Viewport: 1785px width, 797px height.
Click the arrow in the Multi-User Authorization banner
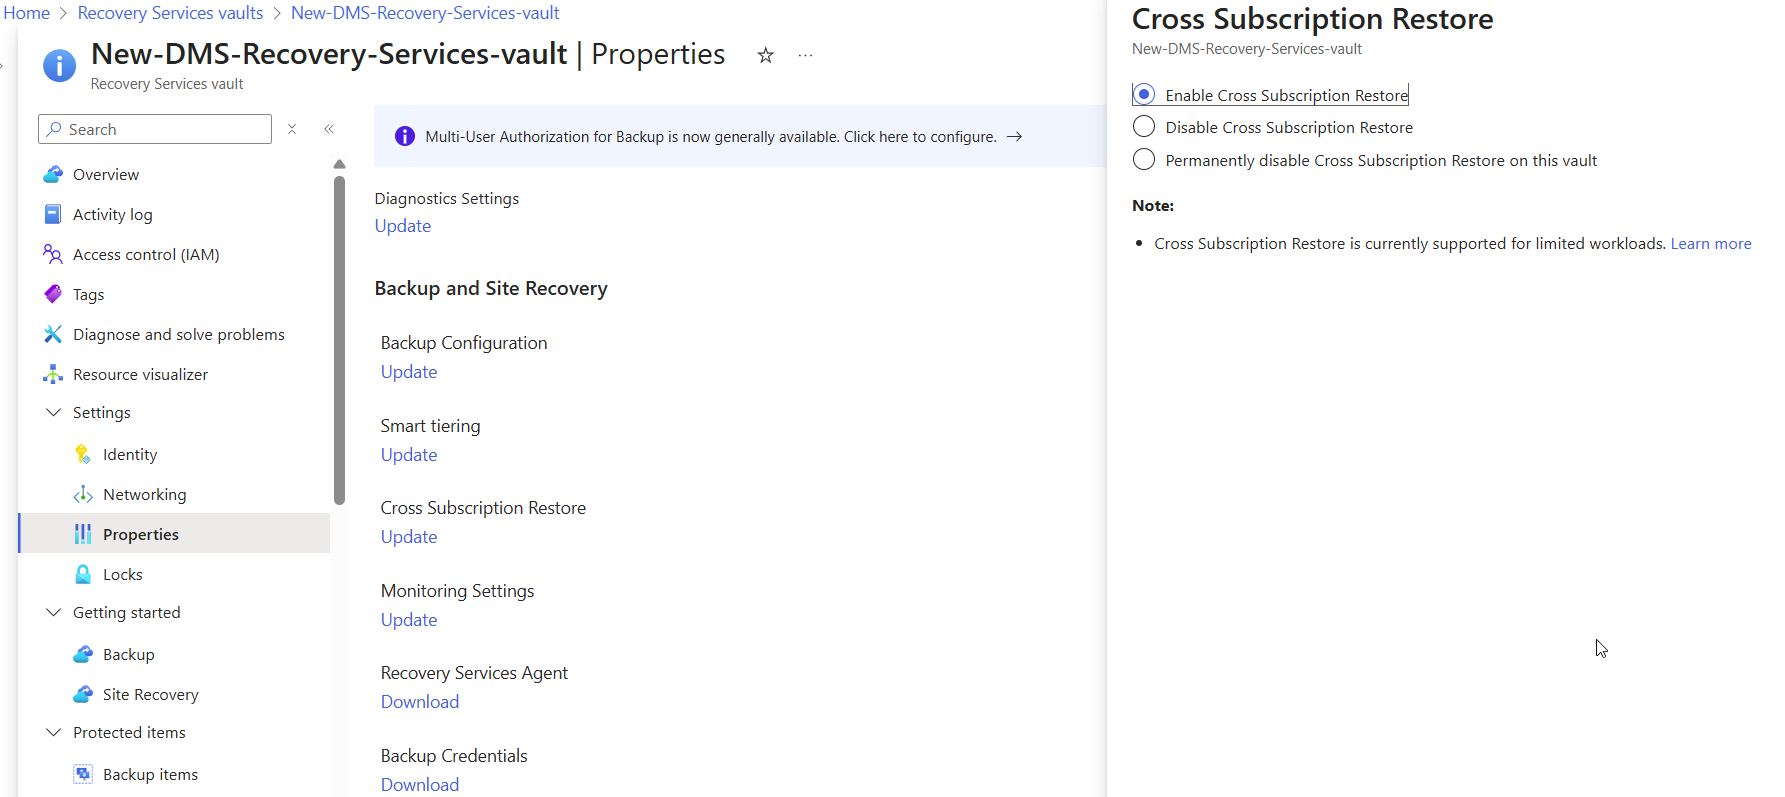click(1014, 137)
